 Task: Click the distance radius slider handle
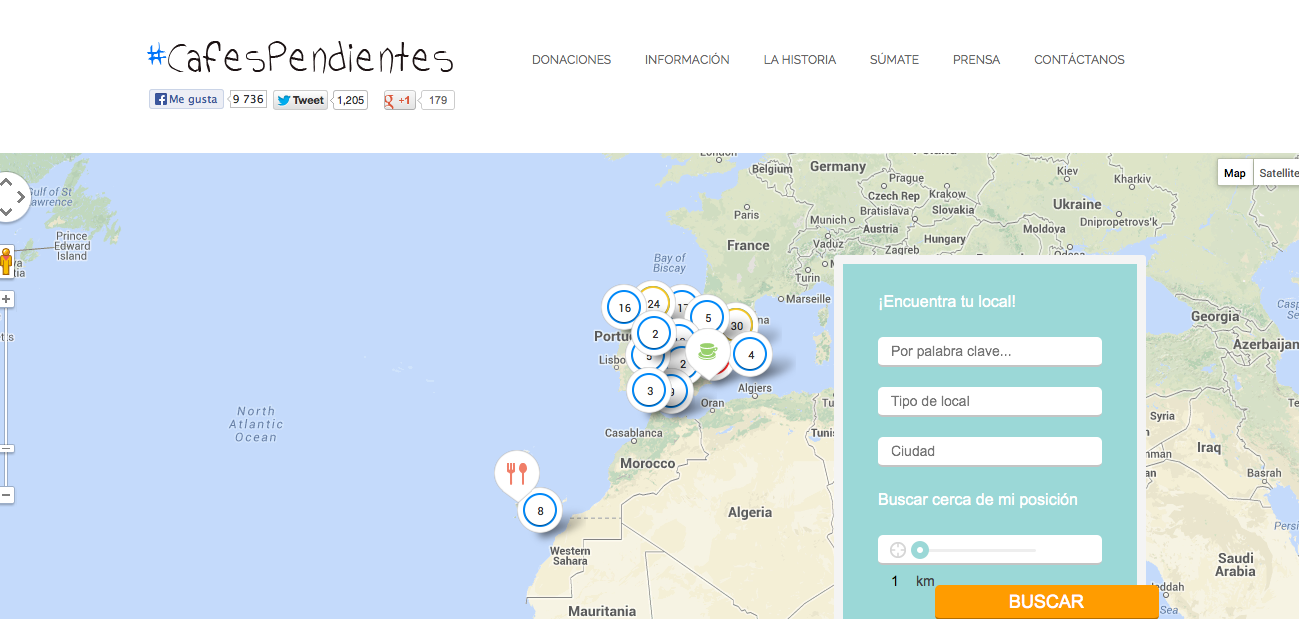coord(920,549)
